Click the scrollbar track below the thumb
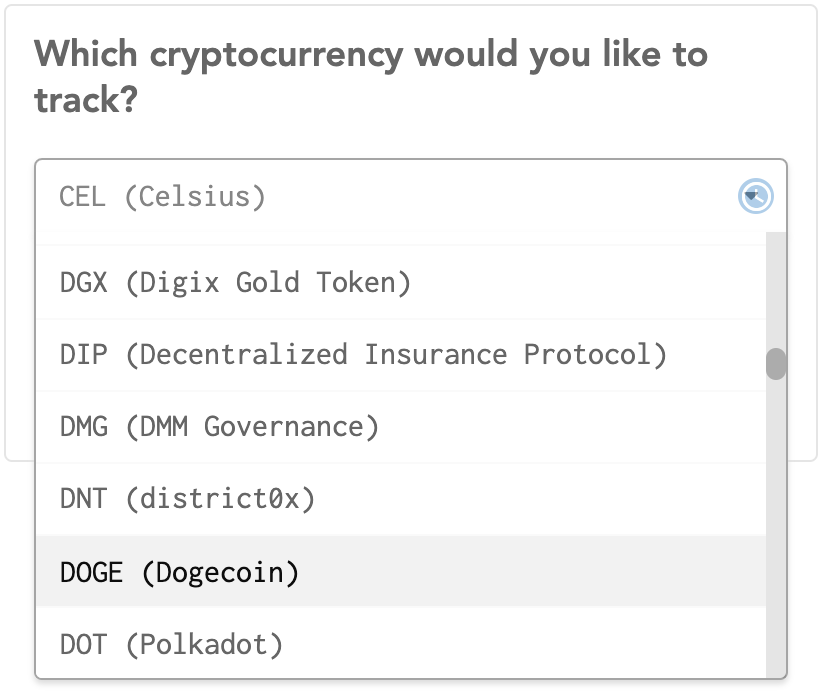Viewport: 822px width, 692px height. (776, 528)
